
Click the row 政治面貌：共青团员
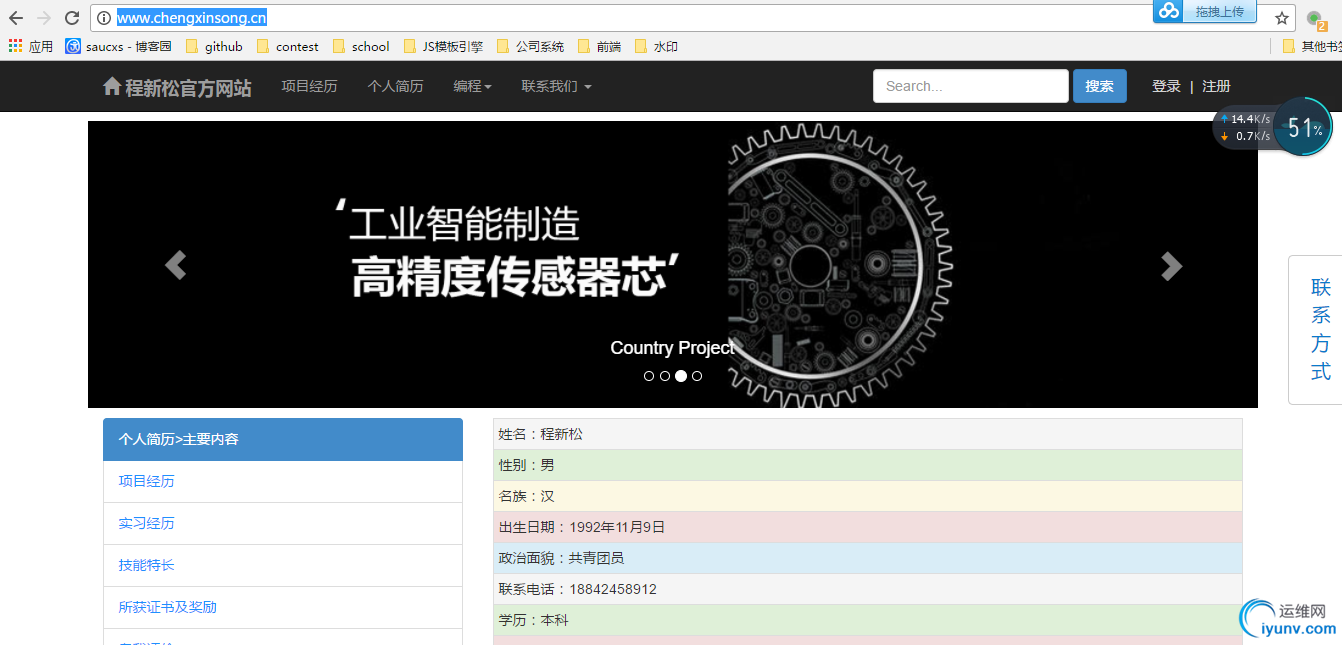coord(868,558)
